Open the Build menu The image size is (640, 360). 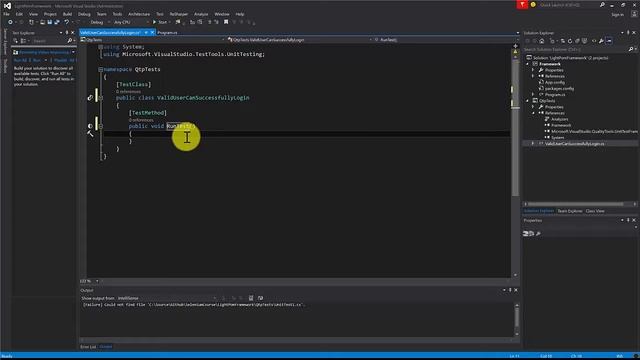[x=67, y=14]
